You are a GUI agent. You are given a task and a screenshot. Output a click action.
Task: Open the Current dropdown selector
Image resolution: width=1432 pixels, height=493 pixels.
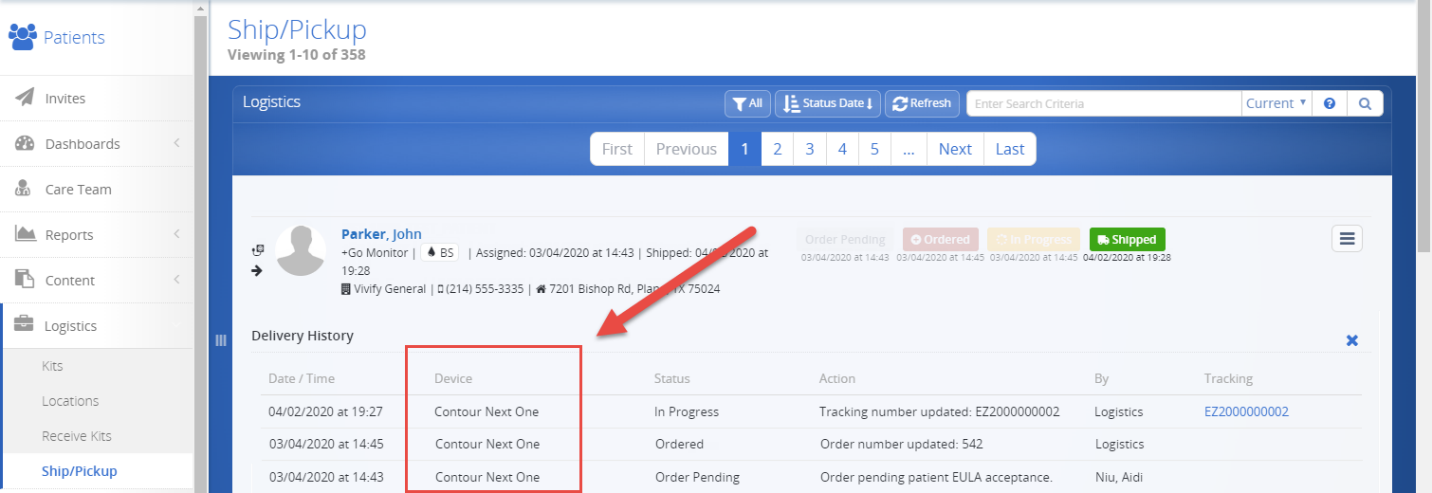(1276, 104)
